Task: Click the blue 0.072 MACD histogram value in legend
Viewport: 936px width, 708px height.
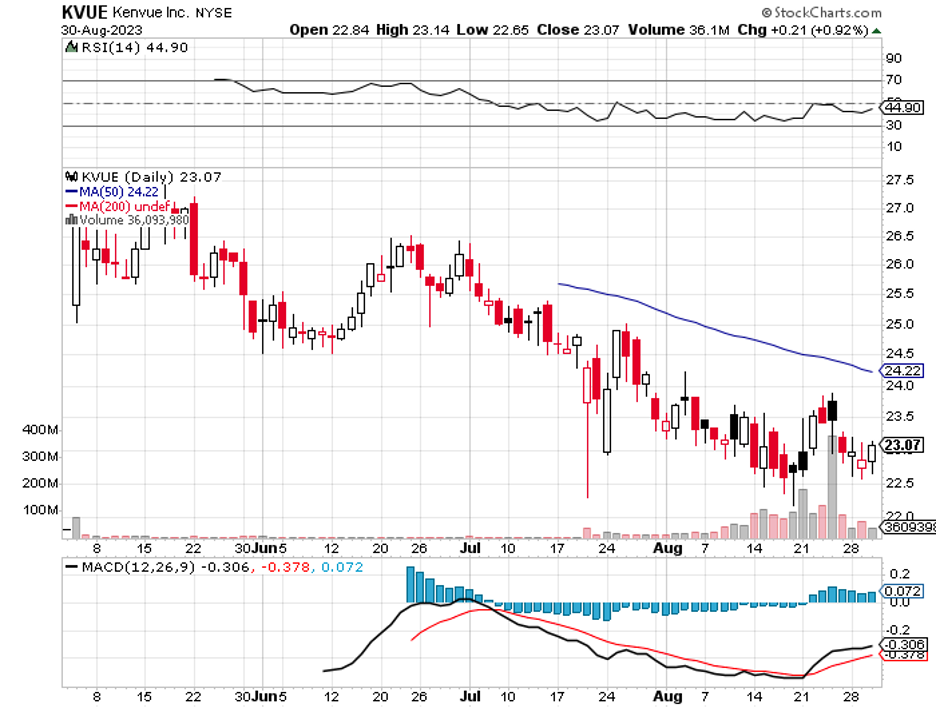Action: [342, 567]
